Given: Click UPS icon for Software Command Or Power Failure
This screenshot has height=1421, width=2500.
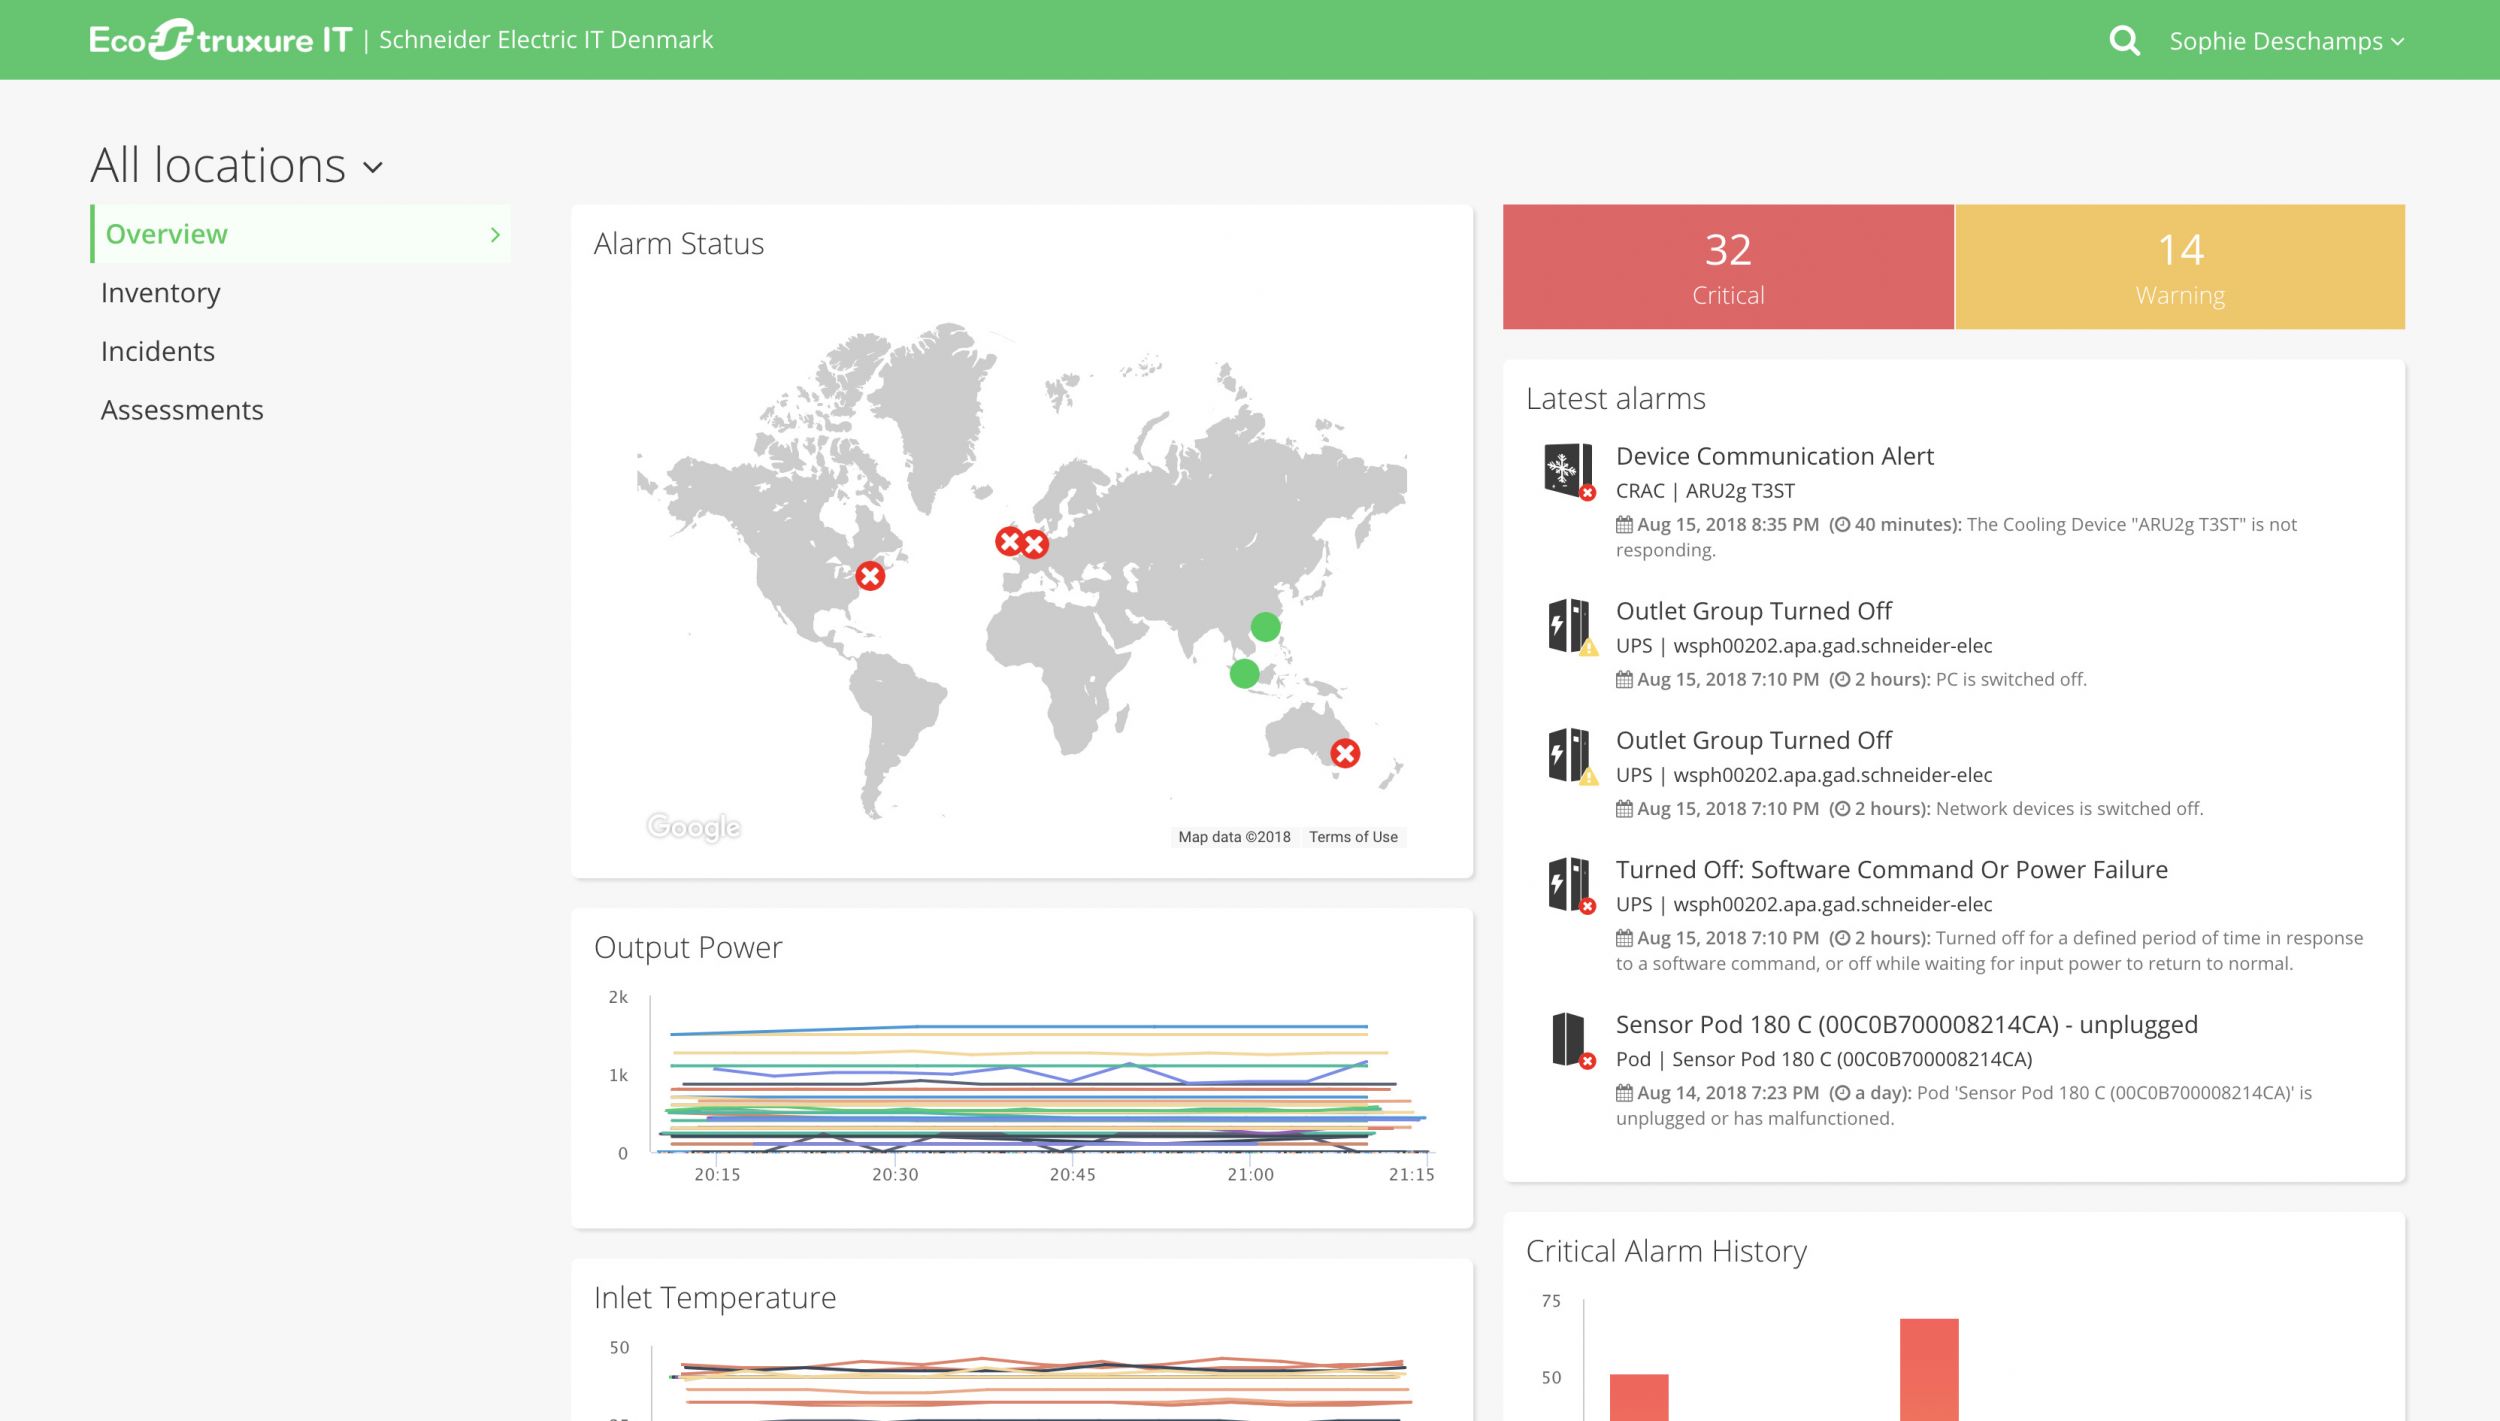Looking at the screenshot, I should pos(1571,885).
